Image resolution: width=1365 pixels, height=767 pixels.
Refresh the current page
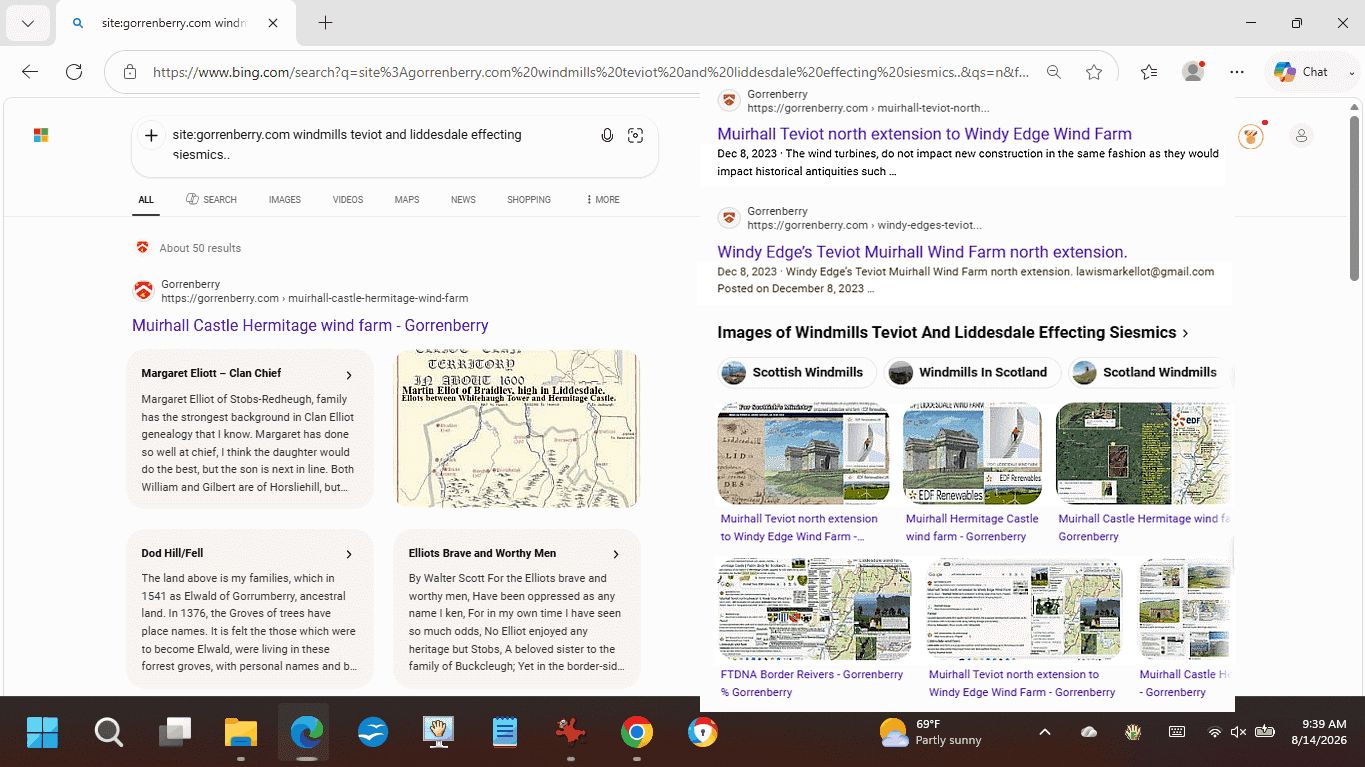(74, 72)
